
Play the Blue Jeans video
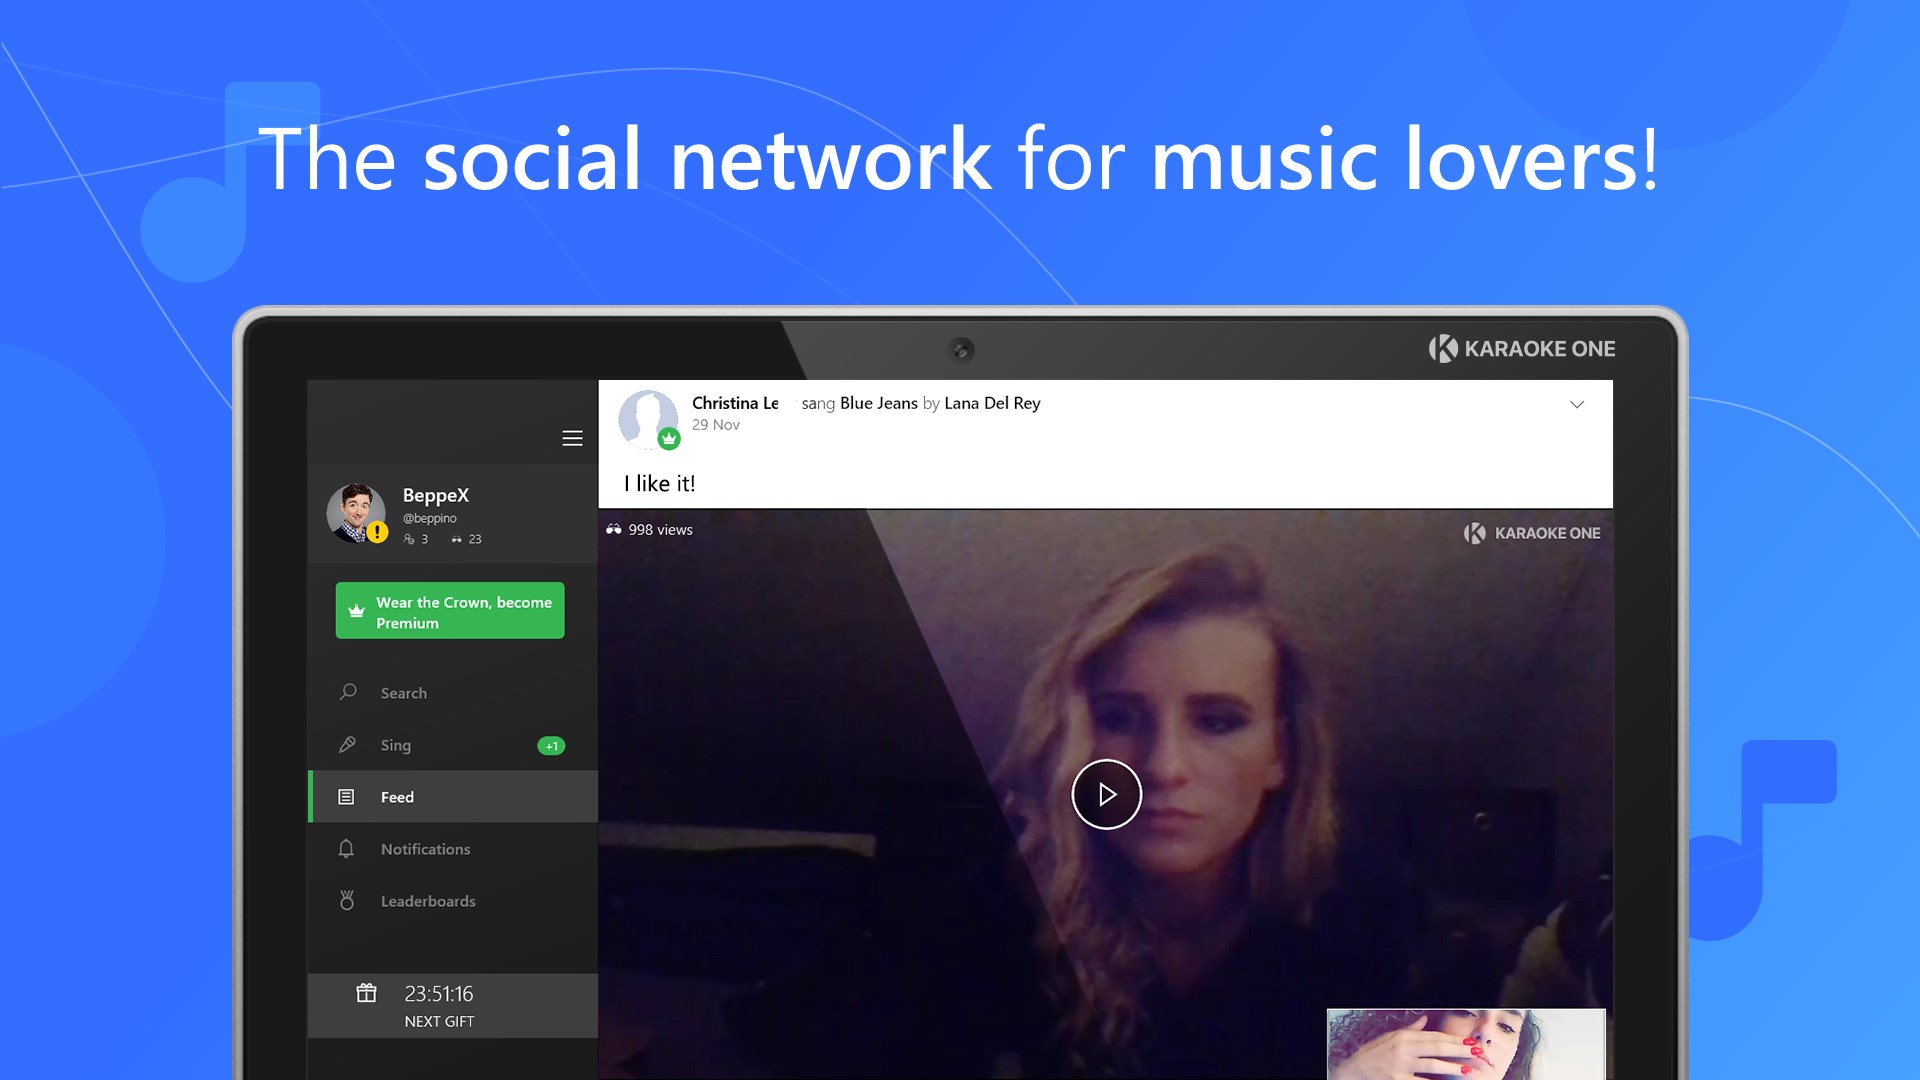pos(1106,794)
